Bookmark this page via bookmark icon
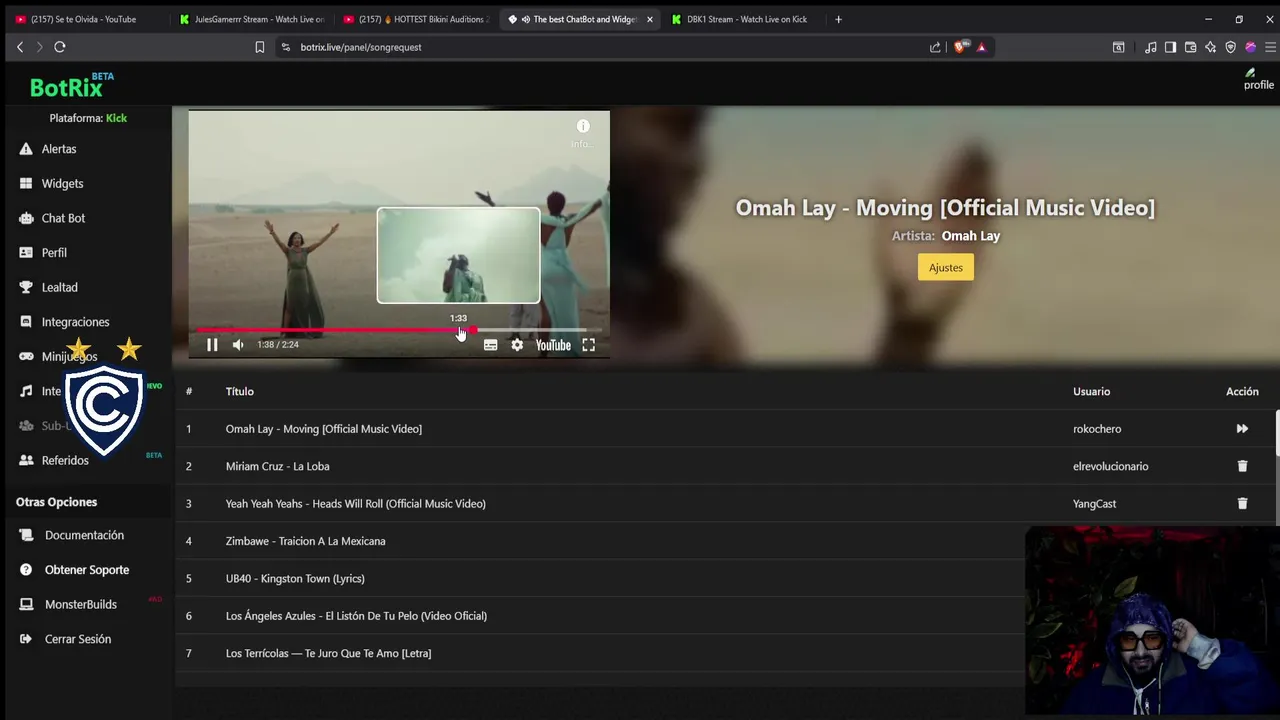1280x720 pixels. pyautogui.click(x=259, y=47)
